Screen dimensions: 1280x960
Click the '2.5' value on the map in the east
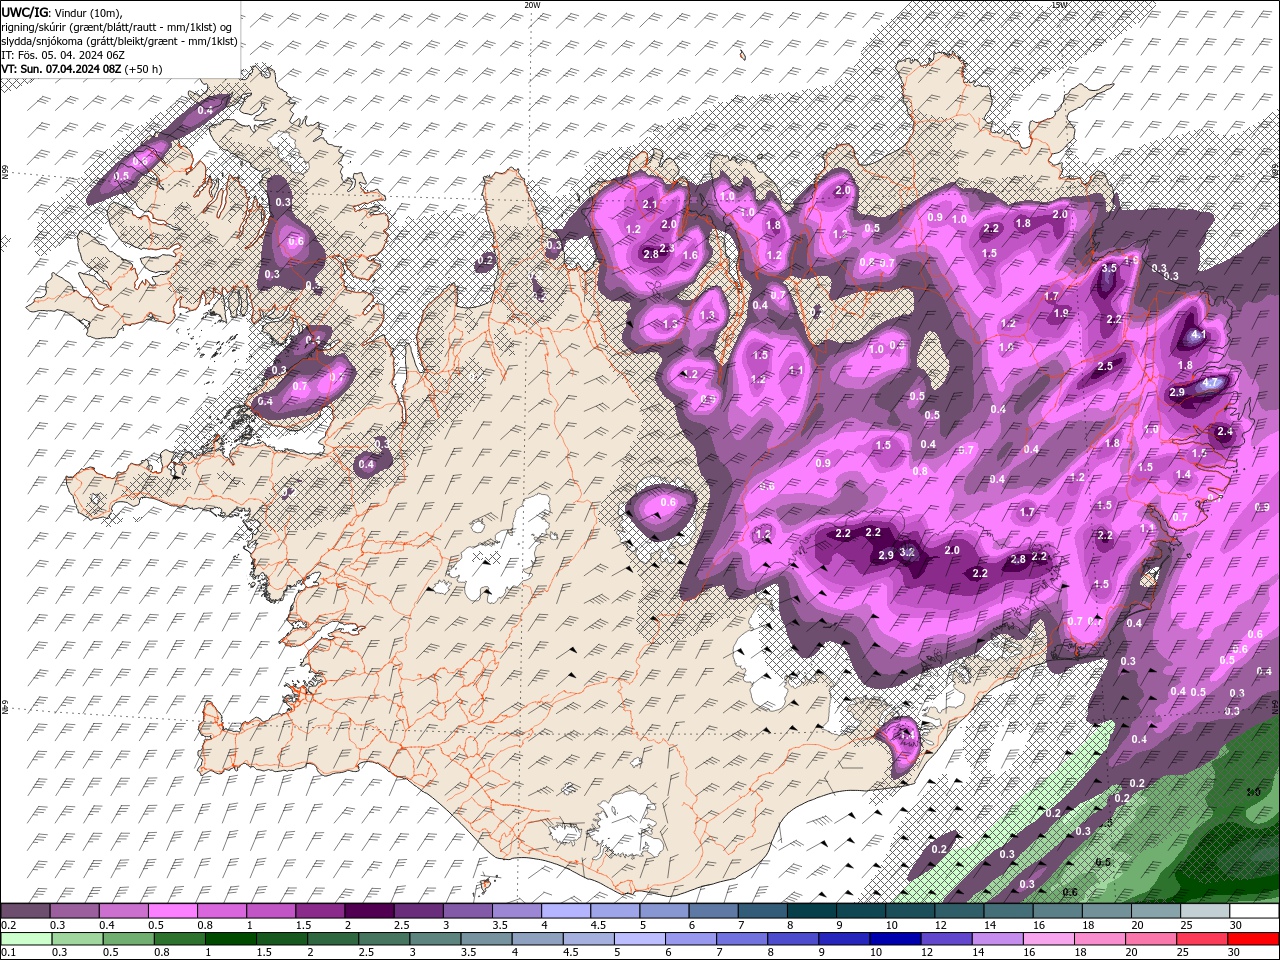coord(1105,367)
